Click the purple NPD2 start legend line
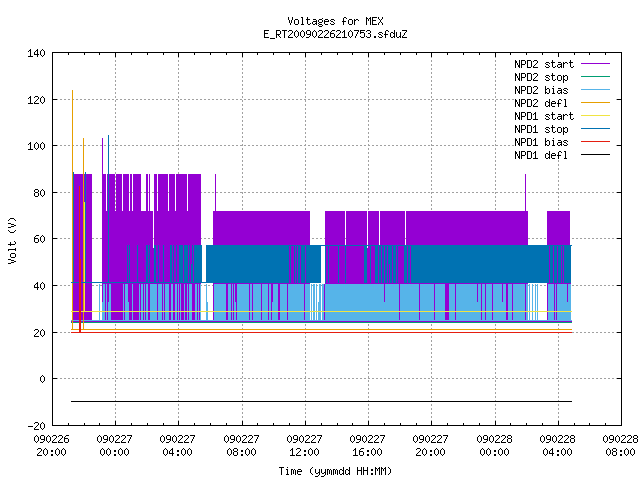 click(x=596, y=64)
